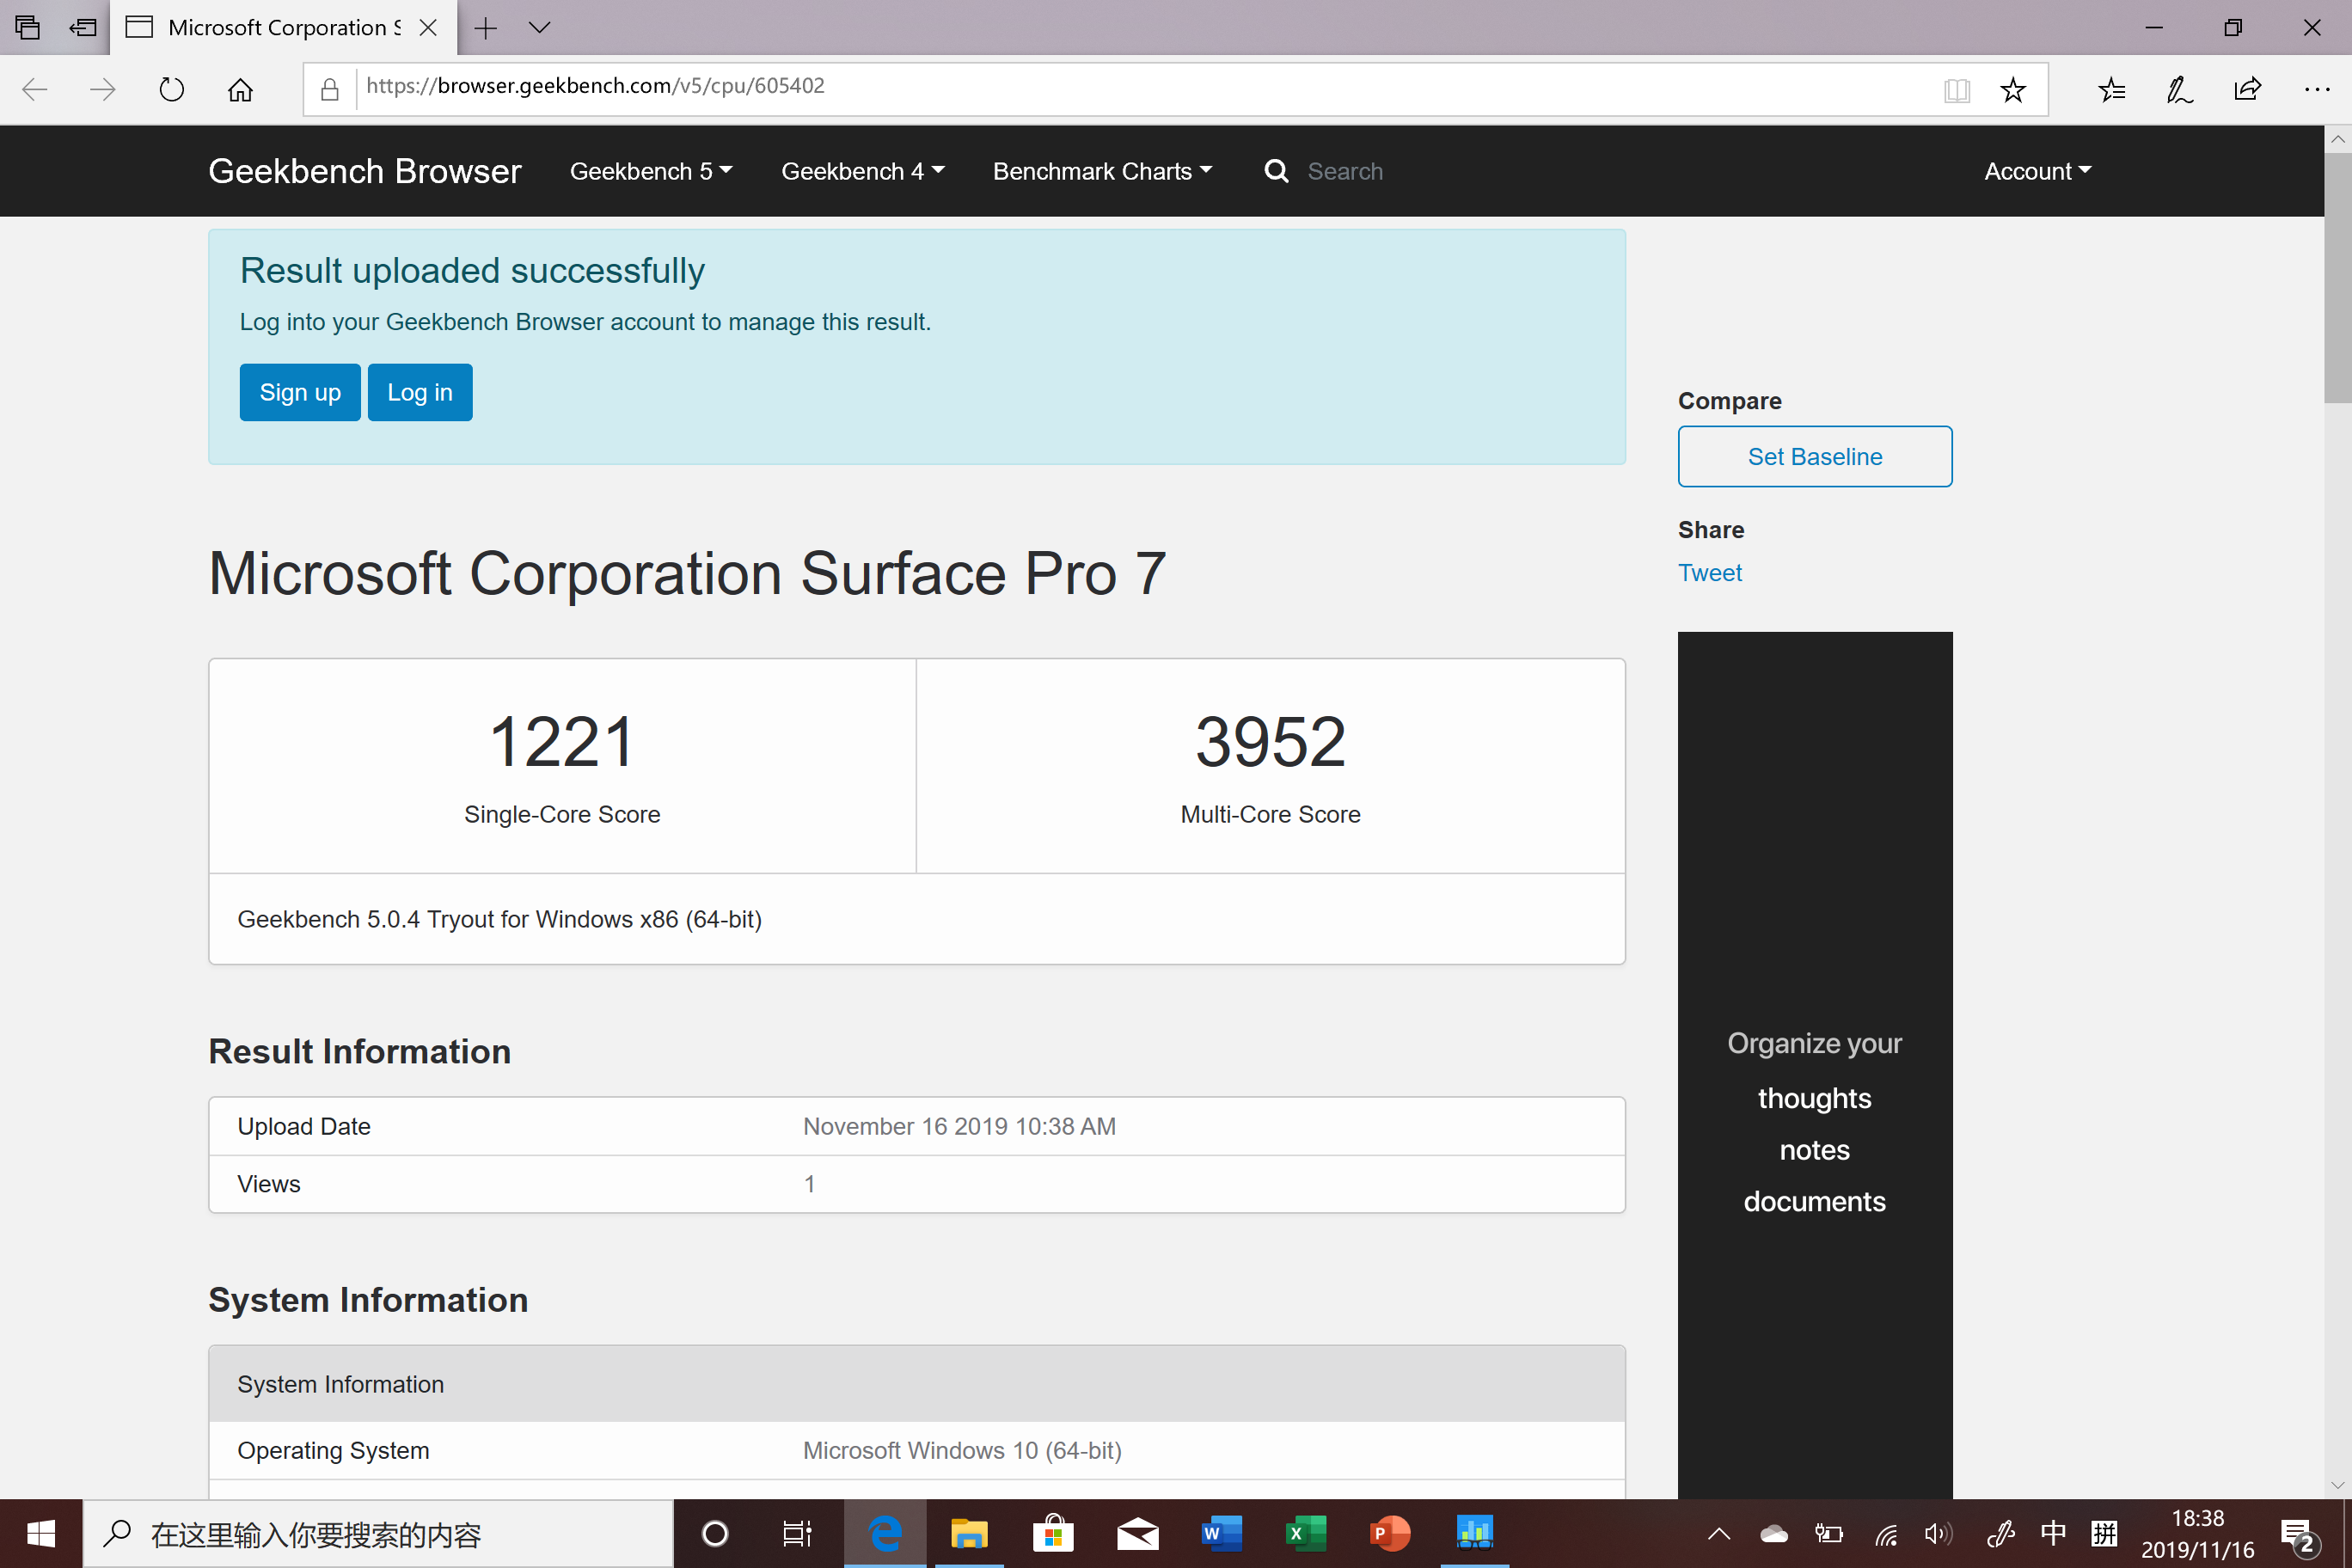The width and height of the screenshot is (2352, 1568).
Task: Focus the Geekbench Search field
Action: [1345, 171]
